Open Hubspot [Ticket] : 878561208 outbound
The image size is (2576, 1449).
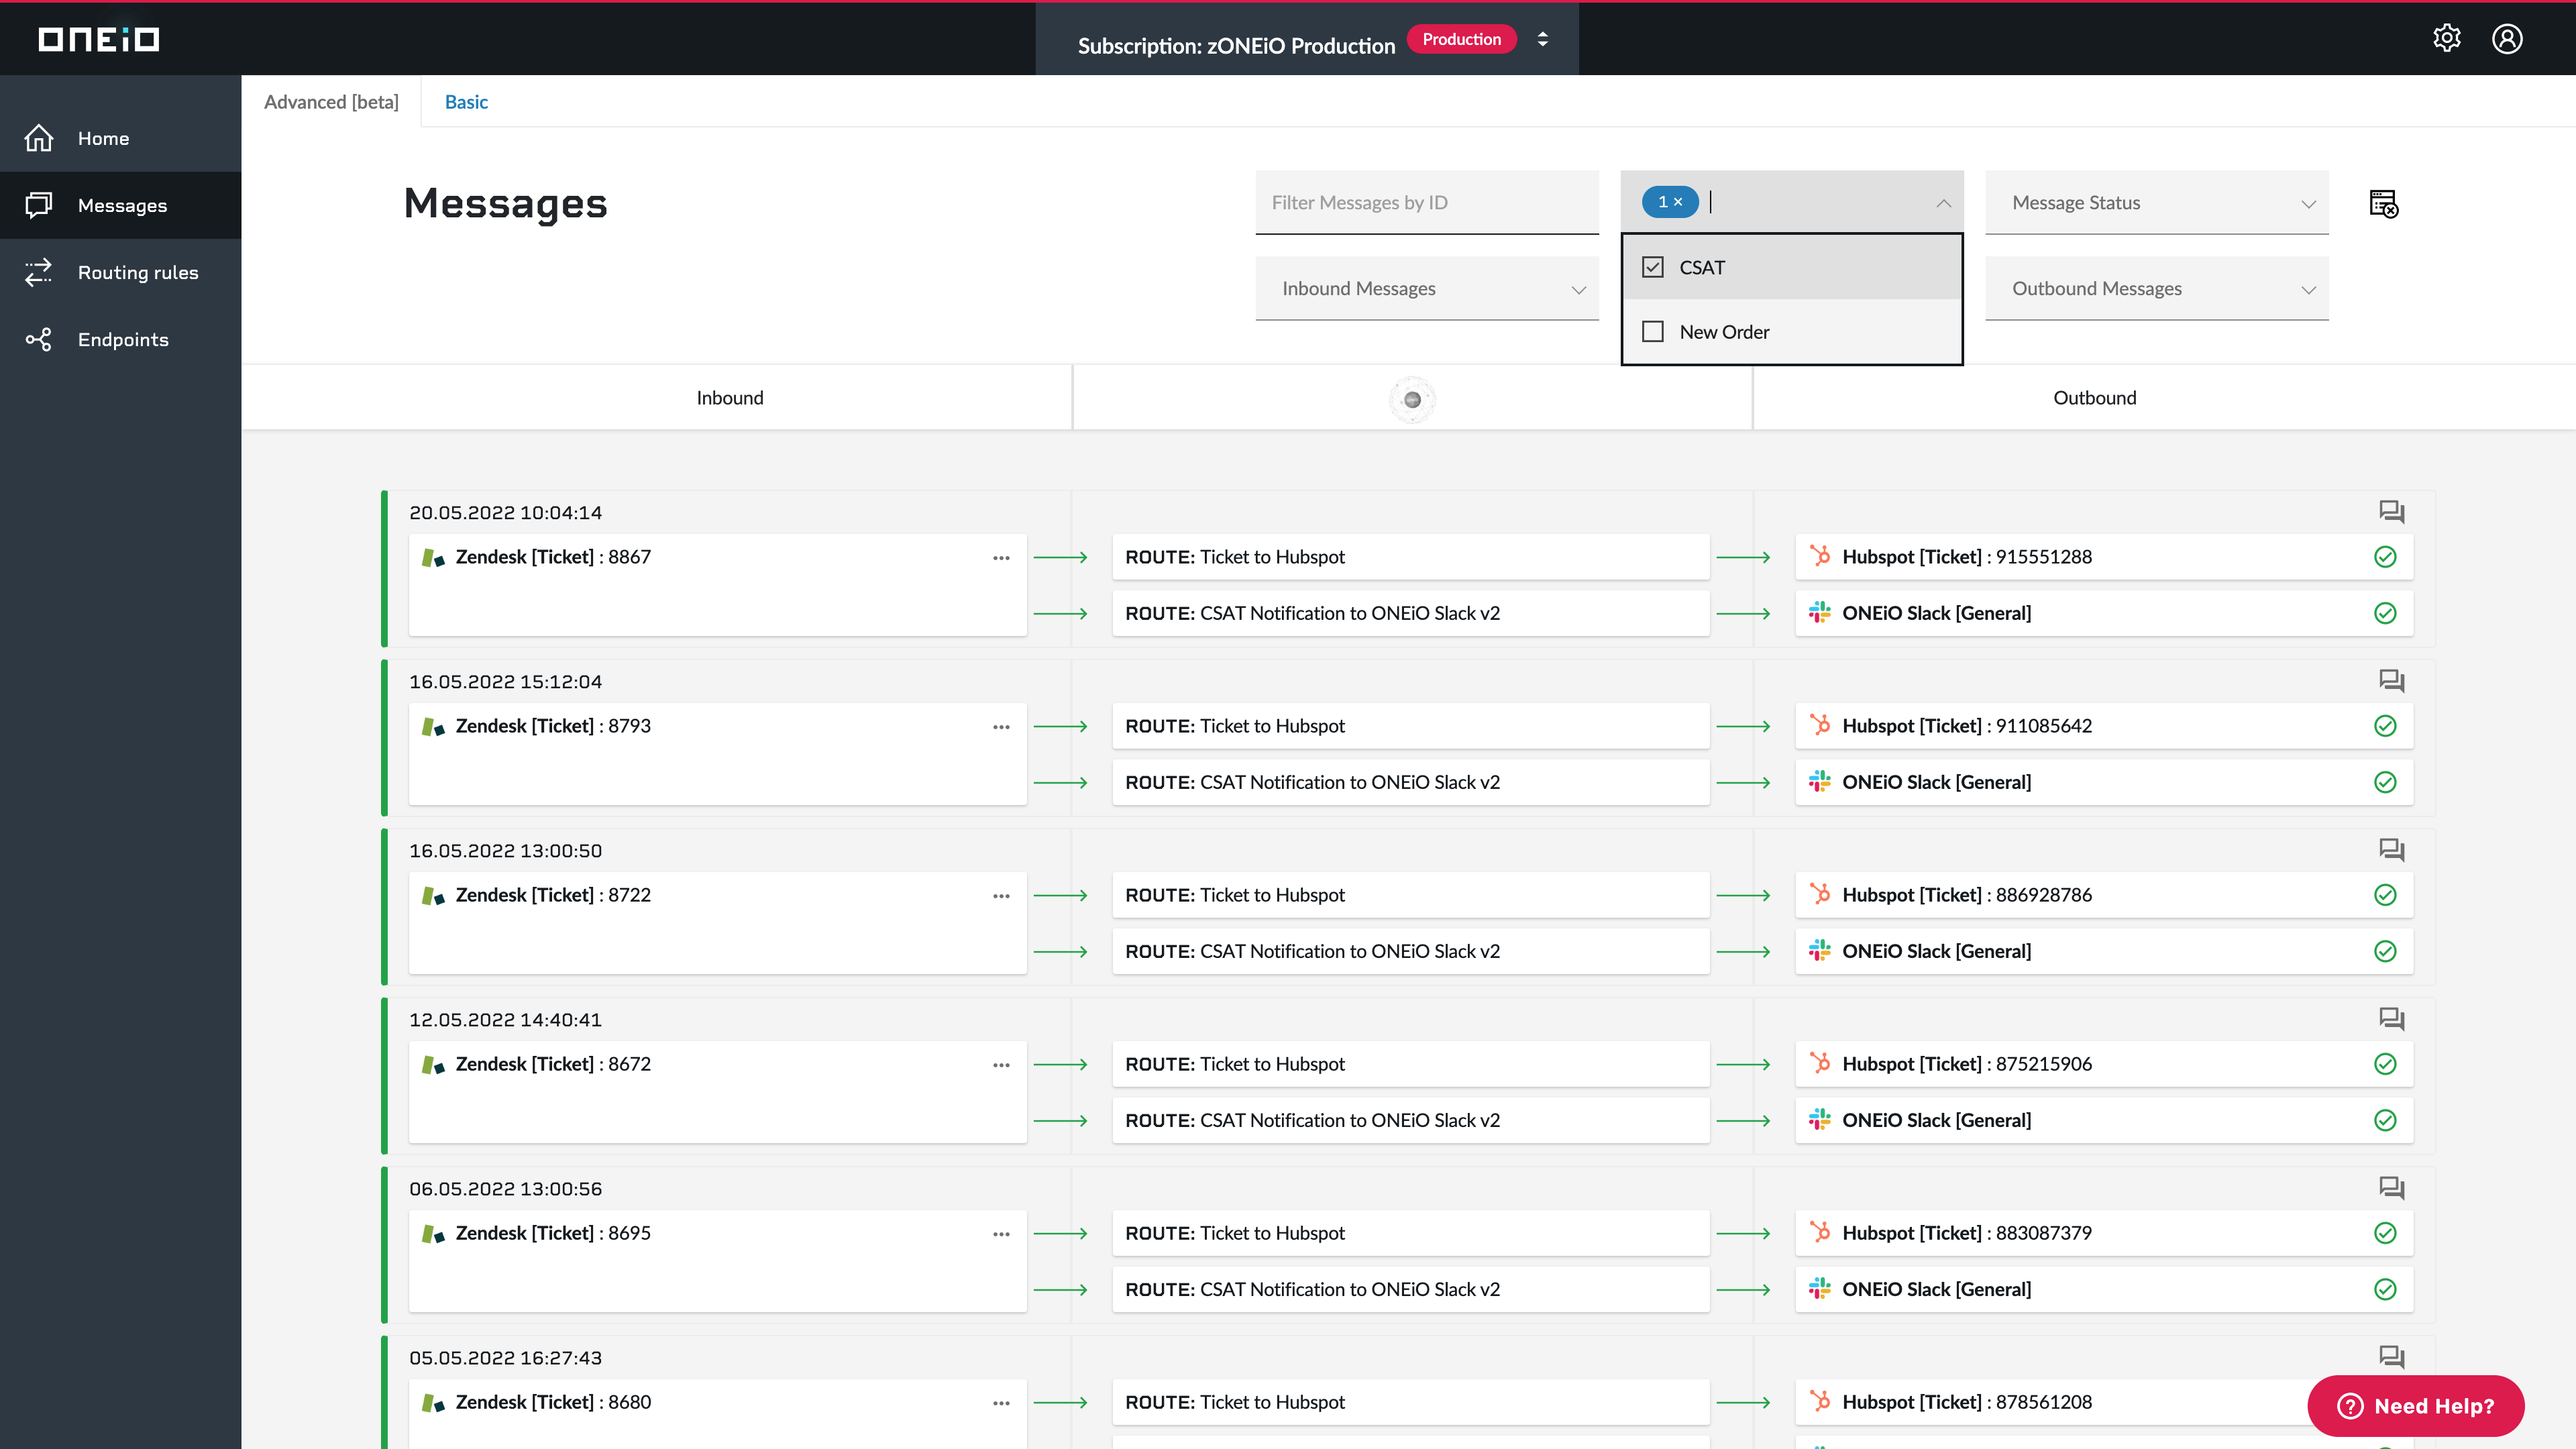pos(2104,1402)
